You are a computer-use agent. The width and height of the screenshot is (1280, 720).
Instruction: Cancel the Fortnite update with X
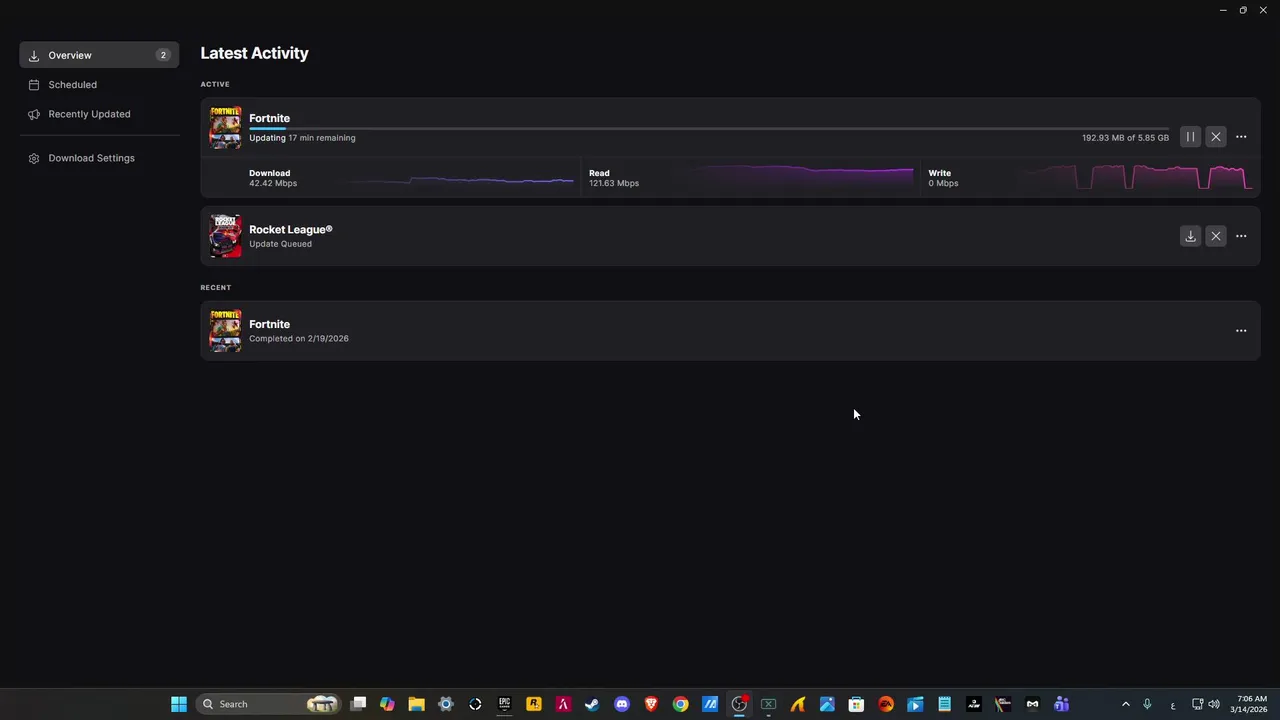tap(1216, 137)
